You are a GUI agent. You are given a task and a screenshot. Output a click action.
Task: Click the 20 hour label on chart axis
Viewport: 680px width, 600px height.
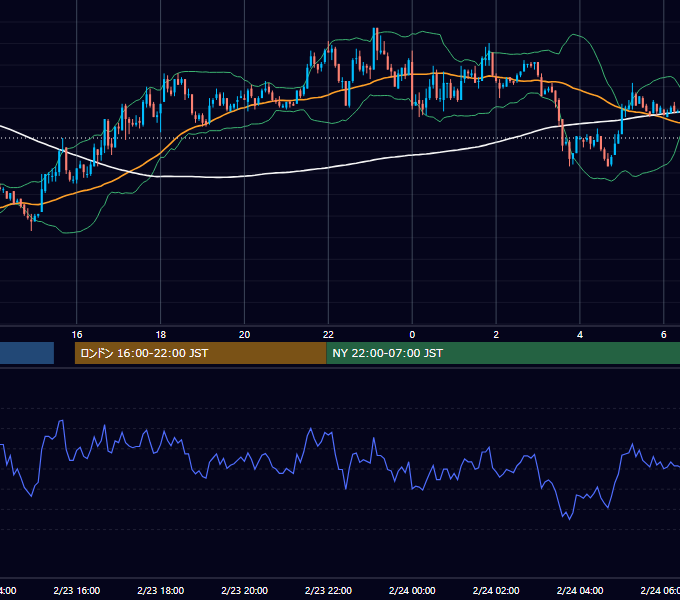[x=245, y=334]
